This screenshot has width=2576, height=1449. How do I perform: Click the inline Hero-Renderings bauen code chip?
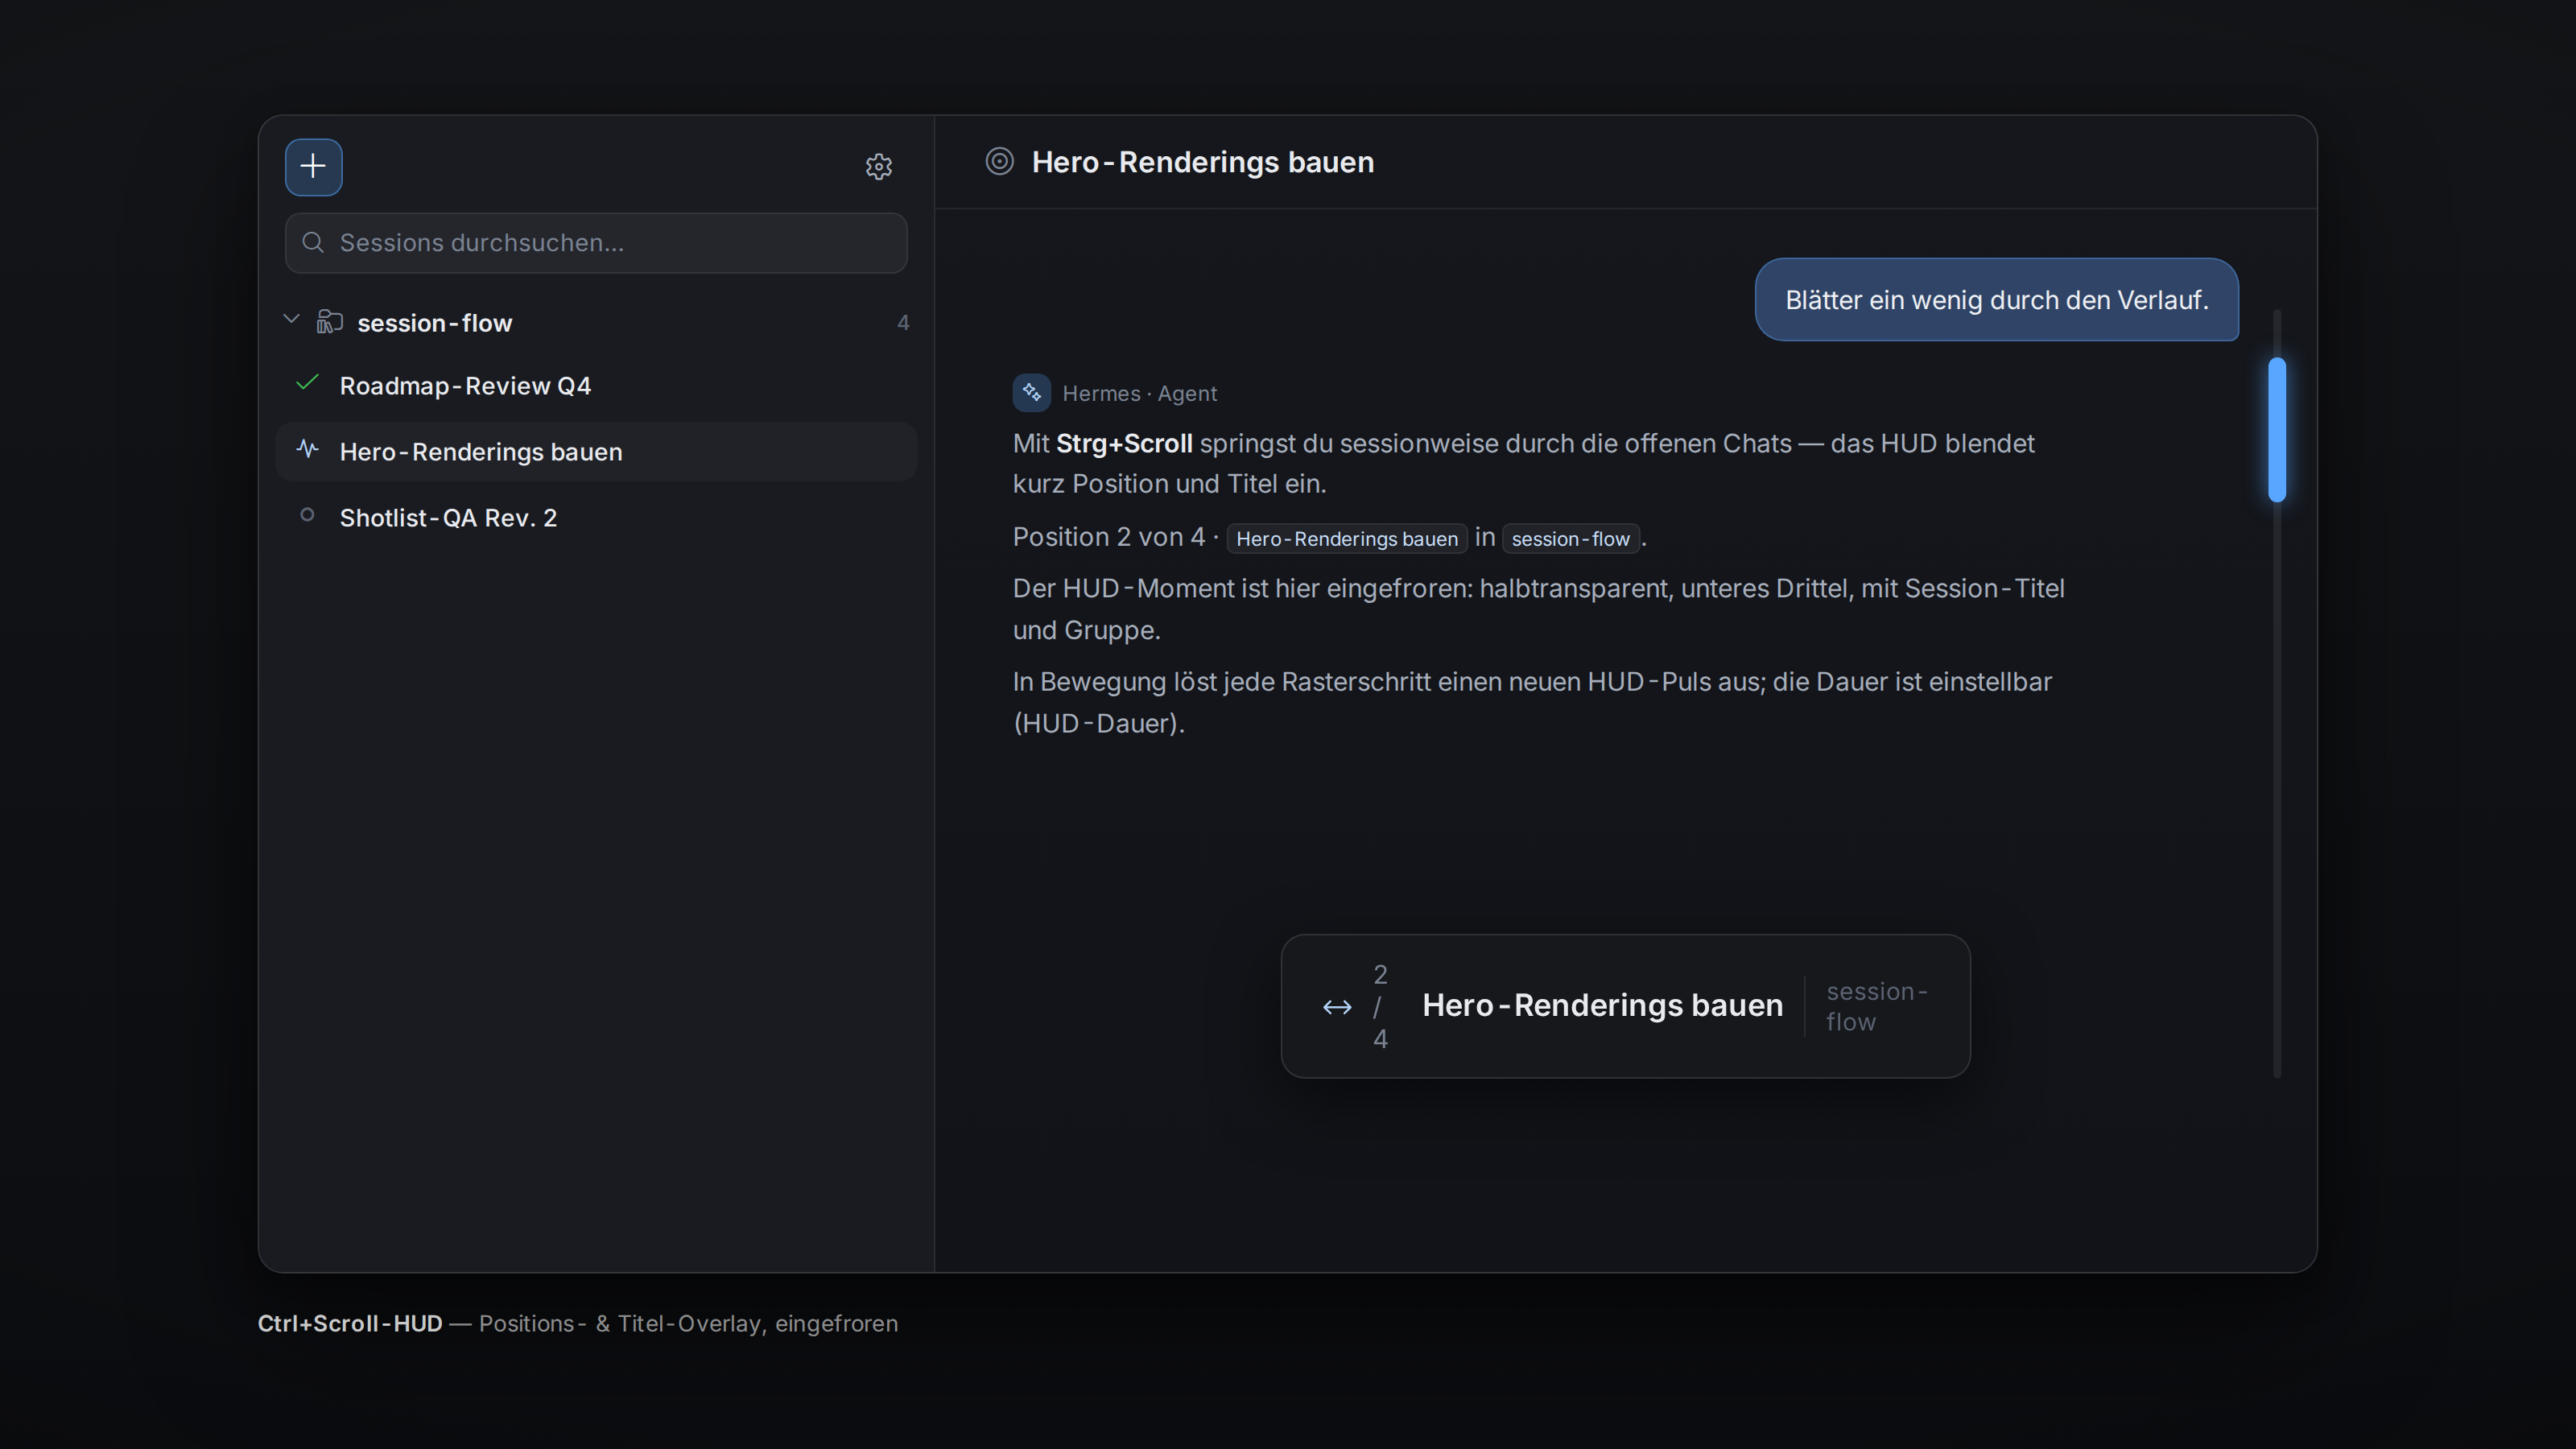pos(1347,539)
